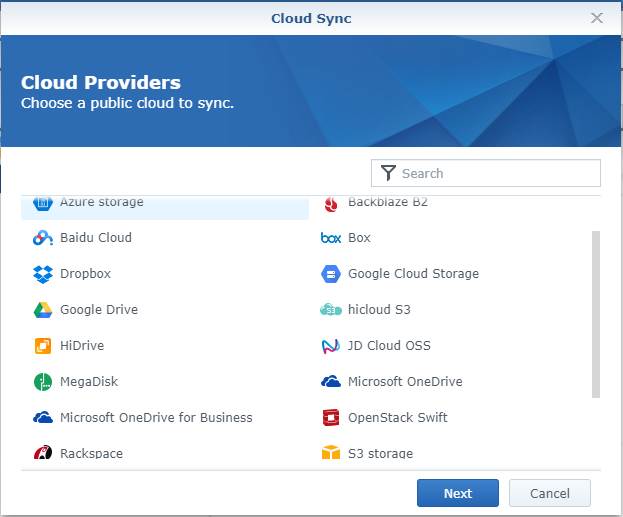Viewport: 623px width, 517px height.
Task: Click the Google Drive triangle icon
Action: point(43,310)
